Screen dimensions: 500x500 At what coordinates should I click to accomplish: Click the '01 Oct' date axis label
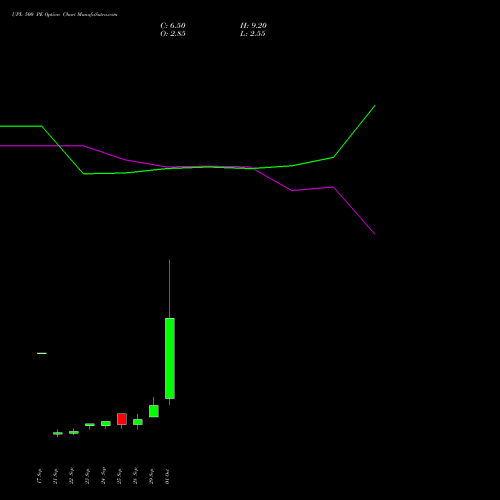167,476
